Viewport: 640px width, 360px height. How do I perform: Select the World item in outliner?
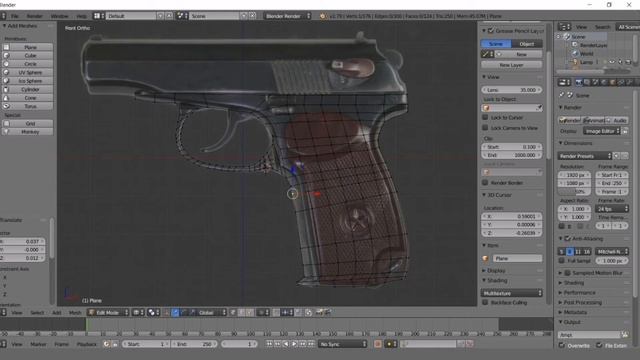587,53
